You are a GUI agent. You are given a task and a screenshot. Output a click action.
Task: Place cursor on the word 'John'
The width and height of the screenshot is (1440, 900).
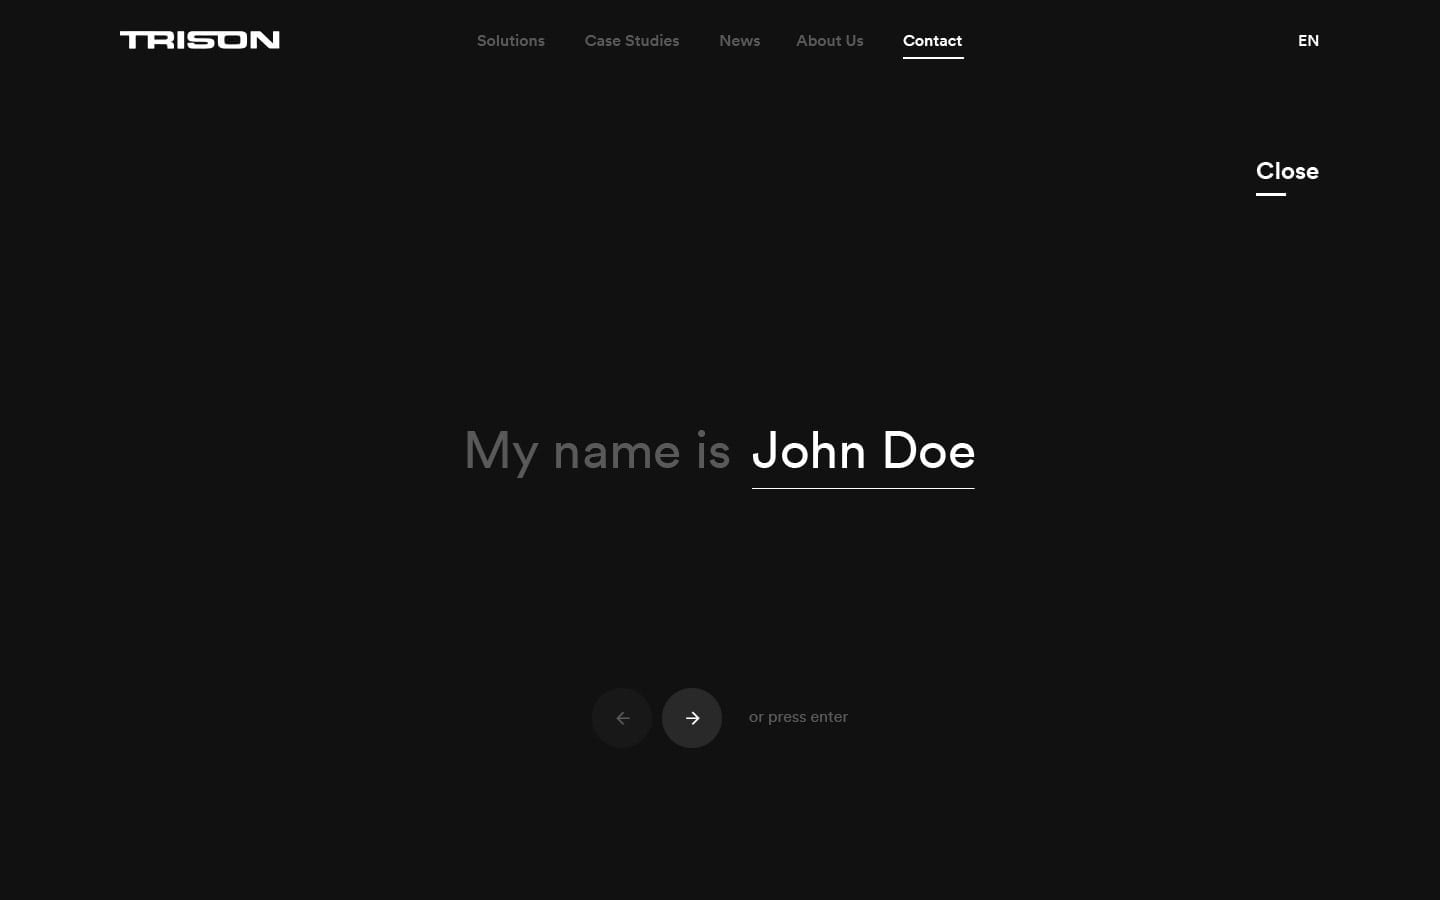coord(808,451)
